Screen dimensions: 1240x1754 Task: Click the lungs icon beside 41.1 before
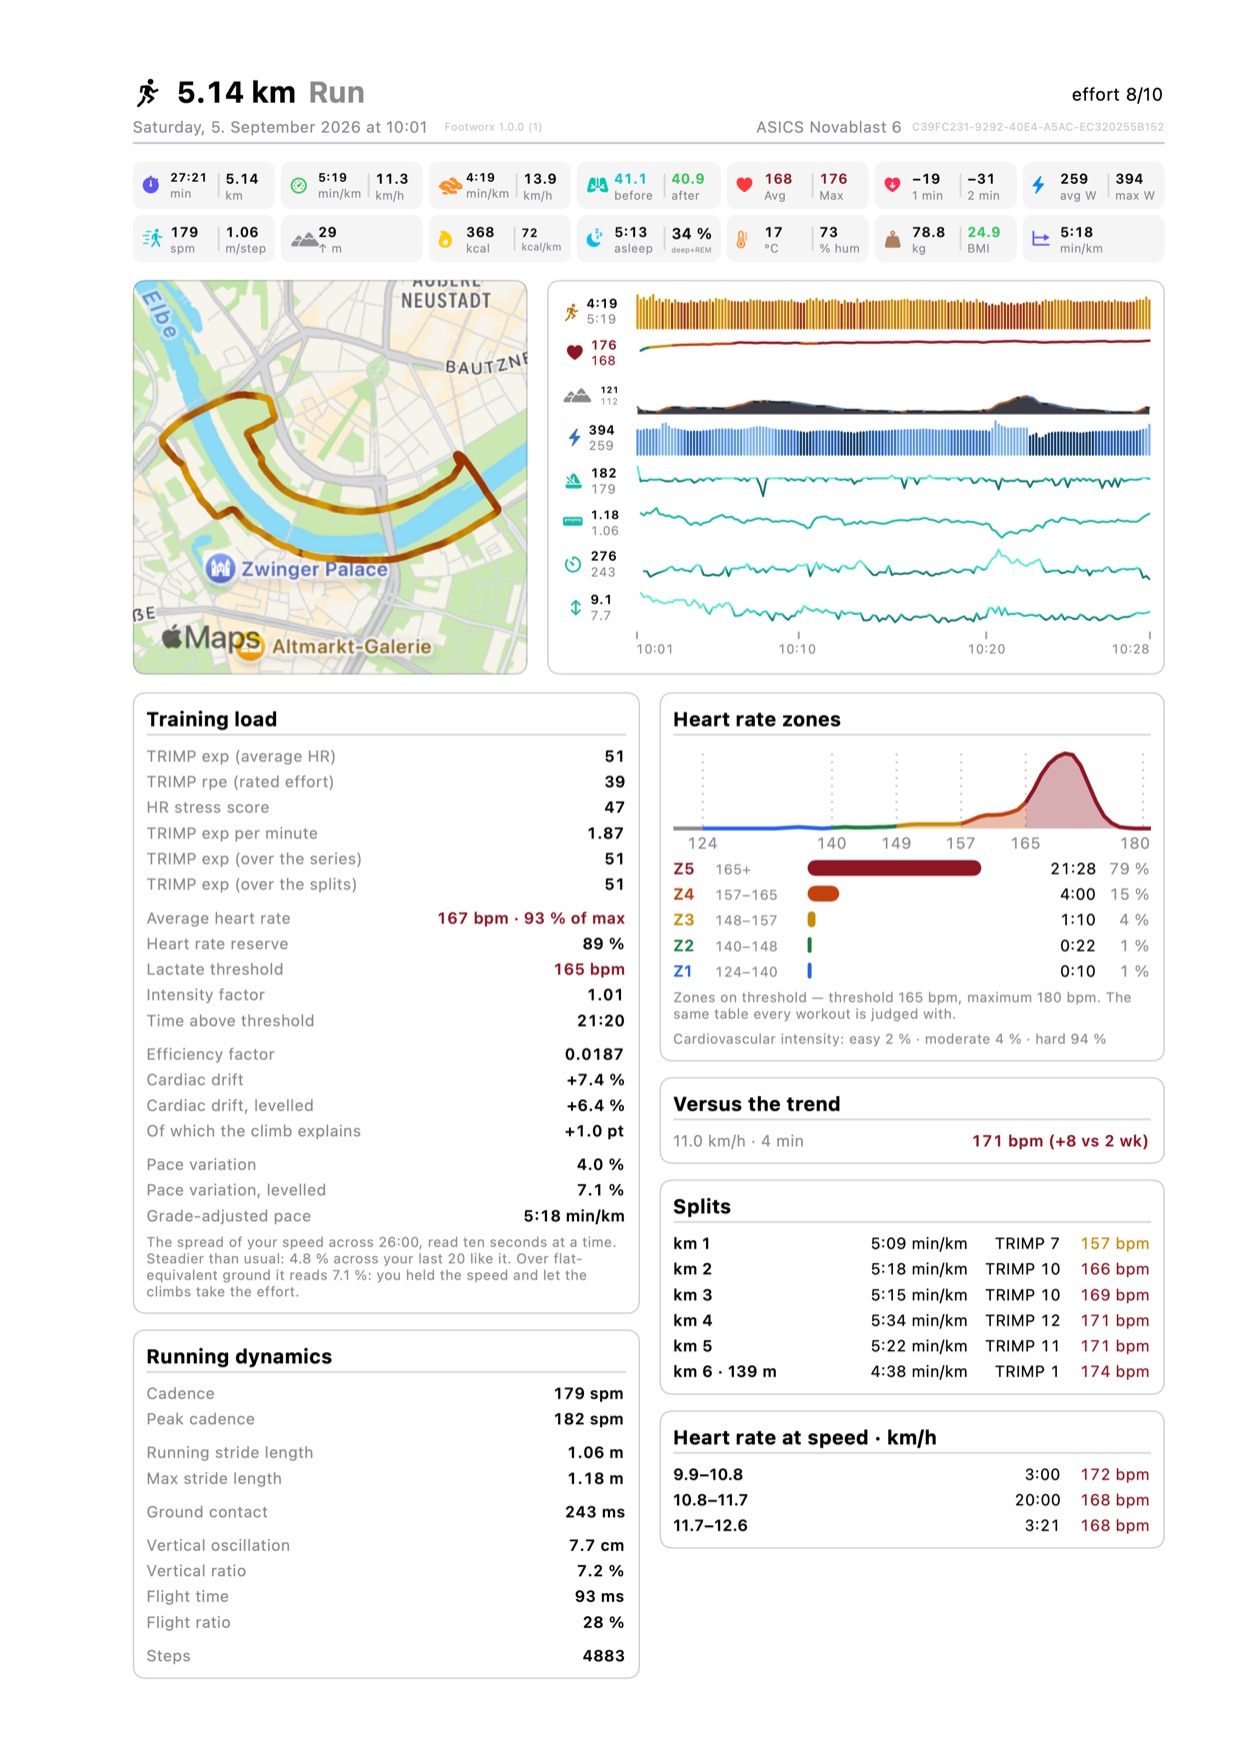pyautogui.click(x=597, y=185)
